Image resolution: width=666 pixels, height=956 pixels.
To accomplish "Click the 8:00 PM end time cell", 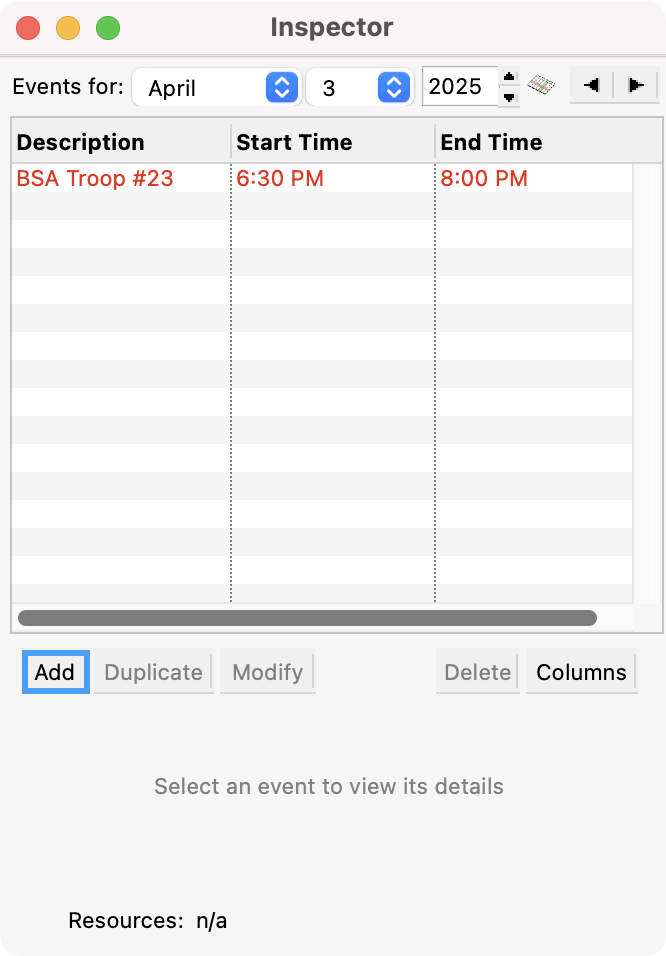I will tap(484, 179).
